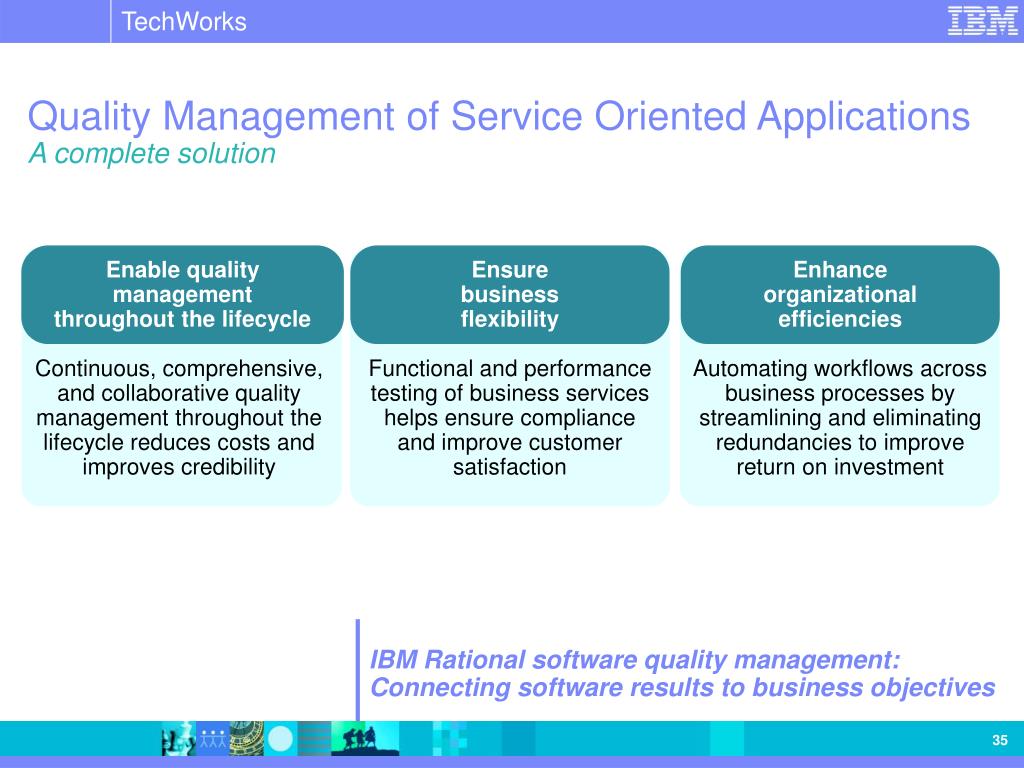Viewport: 1024px width, 768px height.
Task: Select the subtitle 'A complete solution'
Action: click(x=152, y=154)
